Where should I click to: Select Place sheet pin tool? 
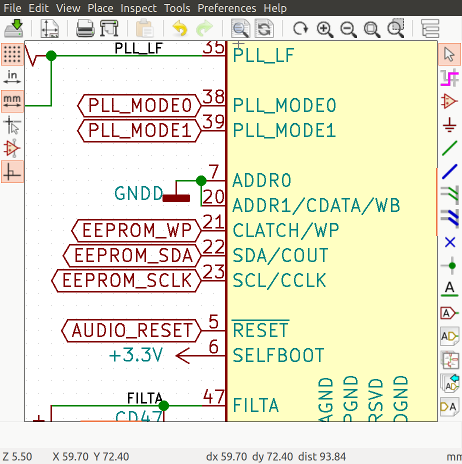point(449,407)
